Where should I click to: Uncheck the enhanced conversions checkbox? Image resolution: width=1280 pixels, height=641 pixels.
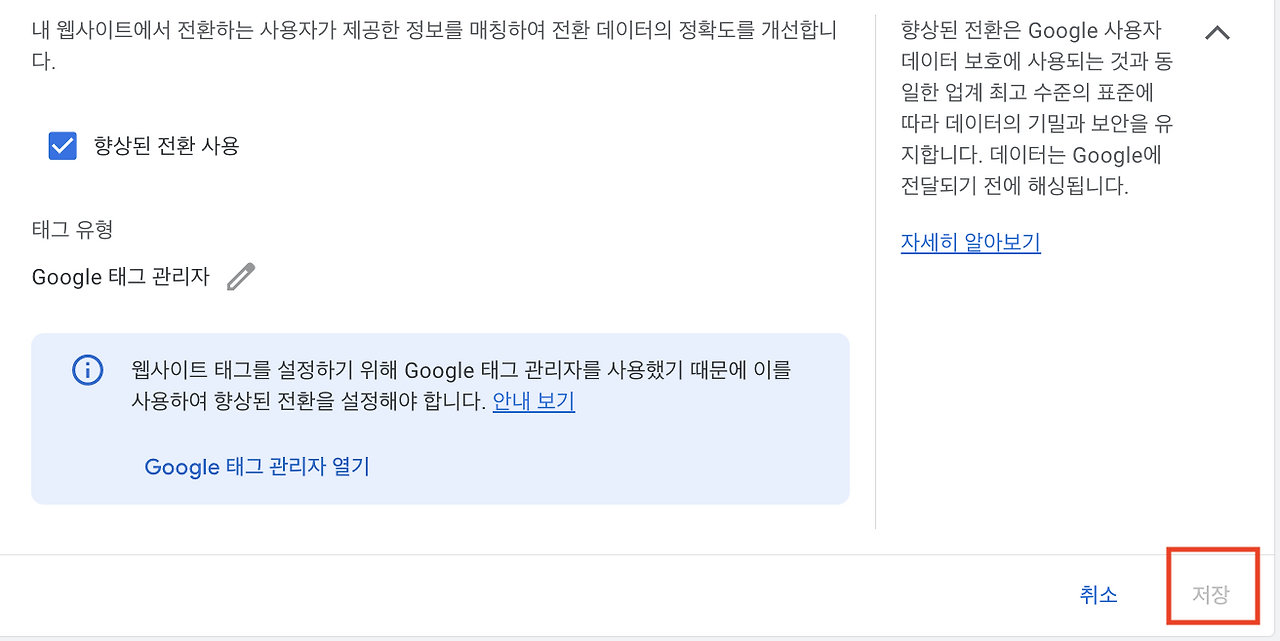pyautogui.click(x=62, y=145)
